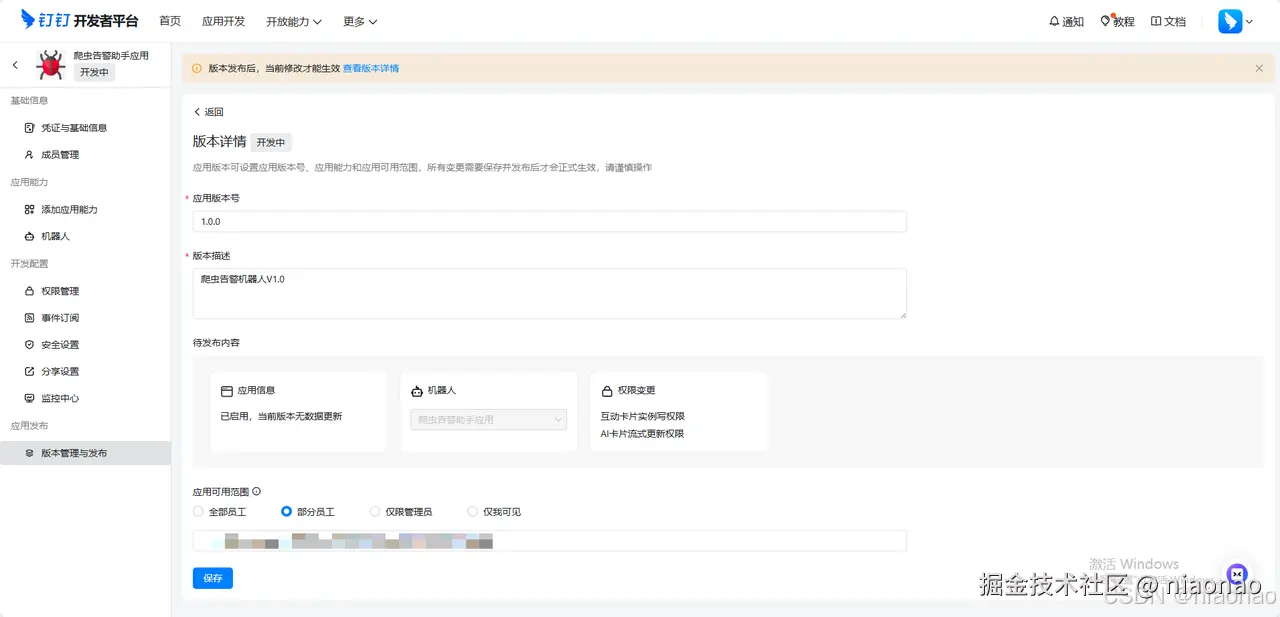This screenshot has width=1280, height=617.
Task: Switch to 首页 in top navigation
Action: [x=169, y=21]
